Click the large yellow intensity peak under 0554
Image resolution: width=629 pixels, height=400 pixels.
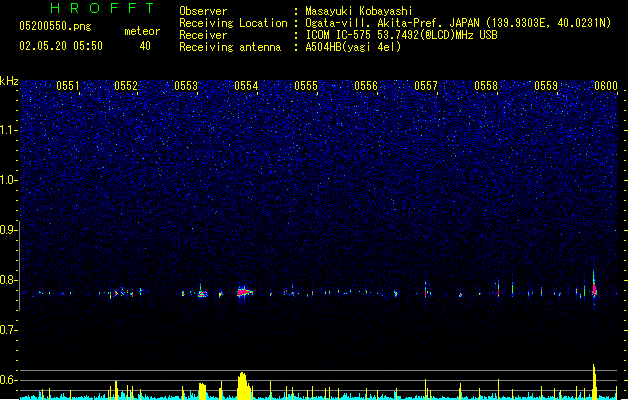pos(243,386)
